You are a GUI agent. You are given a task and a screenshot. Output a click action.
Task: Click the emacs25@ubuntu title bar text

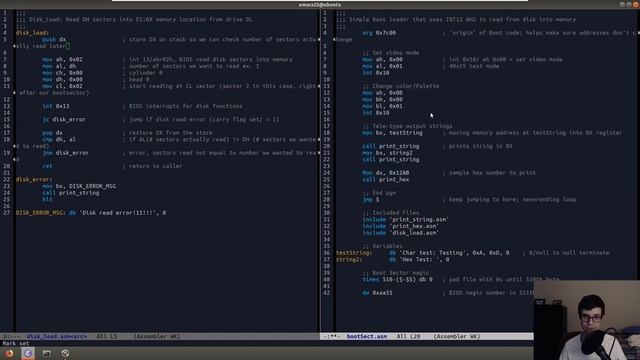[x=320, y=4]
